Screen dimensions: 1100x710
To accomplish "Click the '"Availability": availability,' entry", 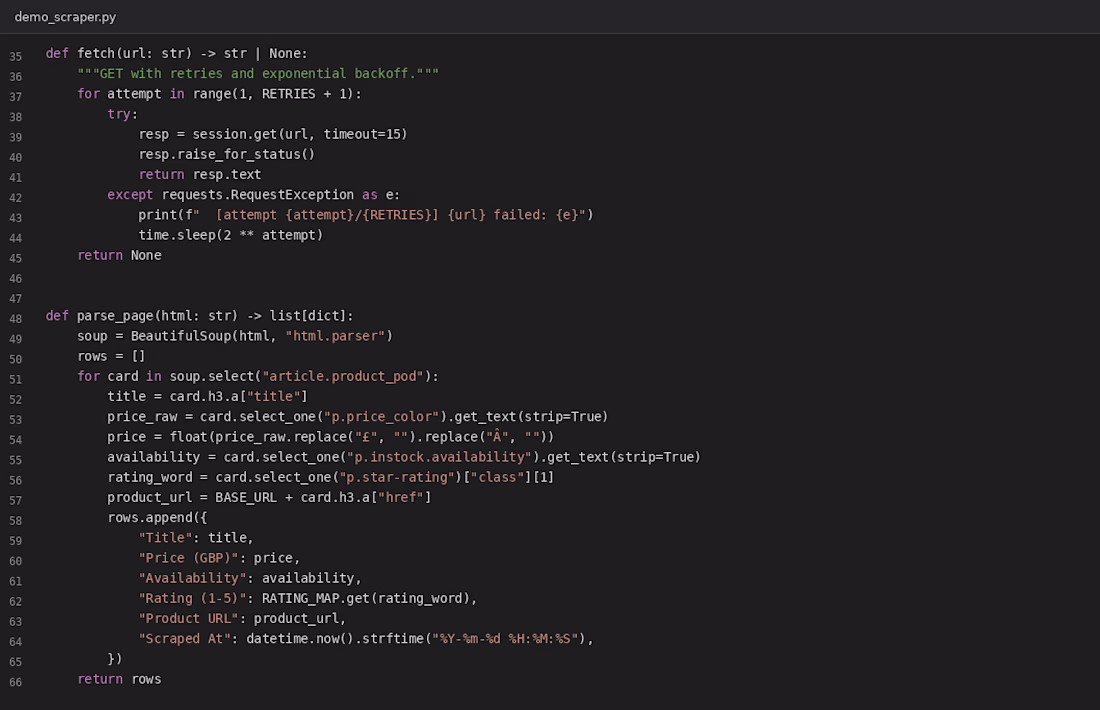I will pos(250,579).
